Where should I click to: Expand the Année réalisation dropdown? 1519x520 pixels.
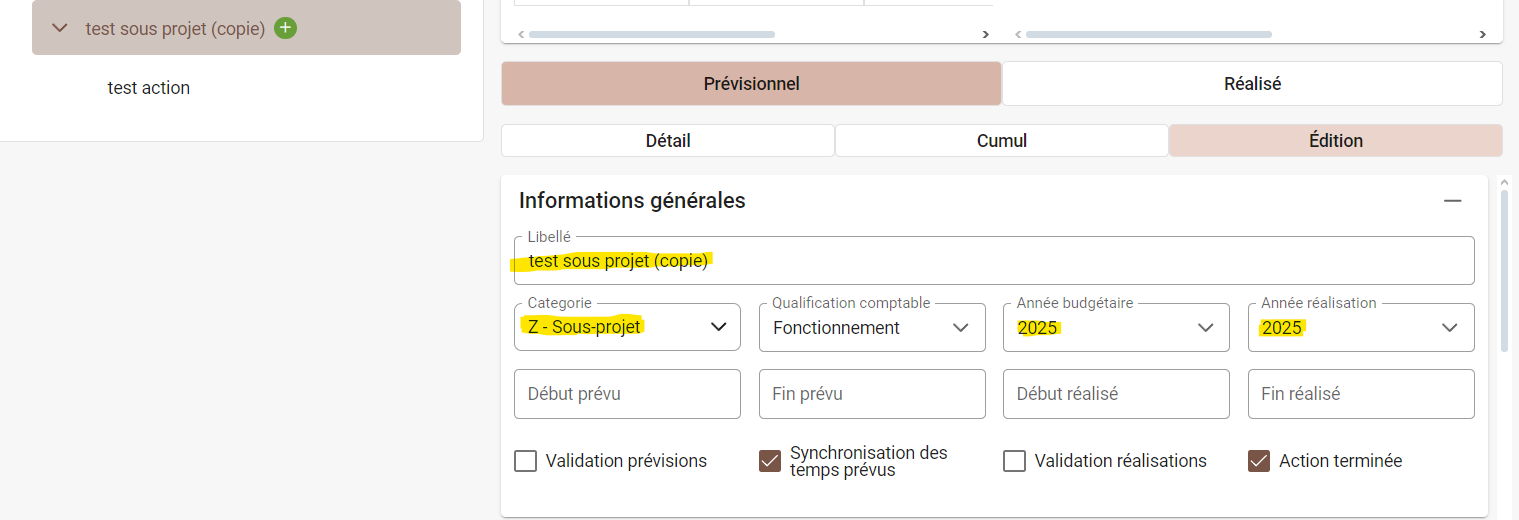(1361, 328)
